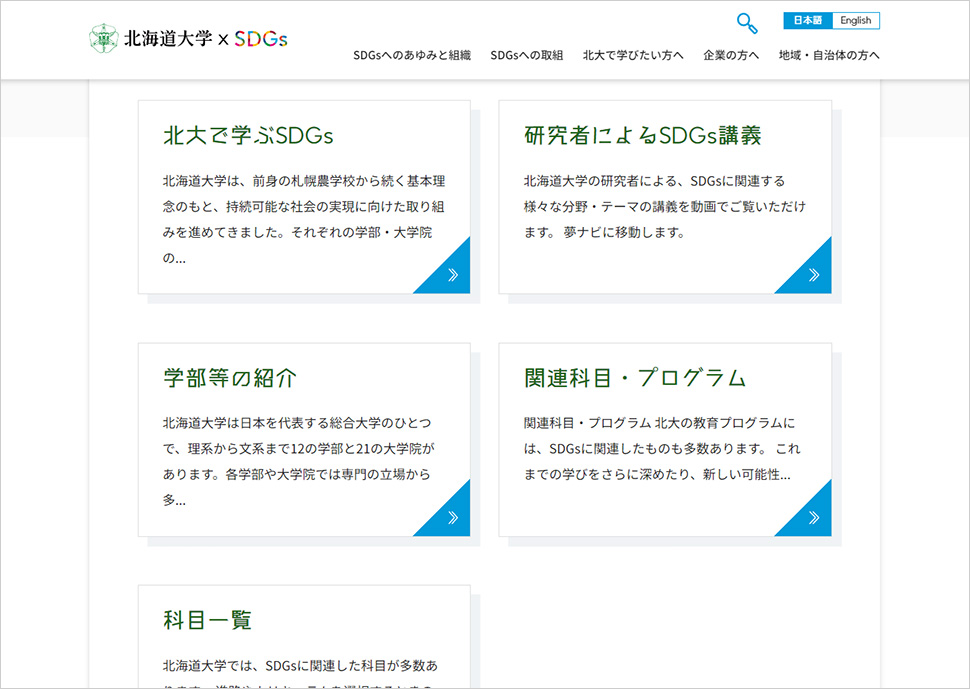Open the 研究者によるSDGs講義 heading

tap(643, 135)
